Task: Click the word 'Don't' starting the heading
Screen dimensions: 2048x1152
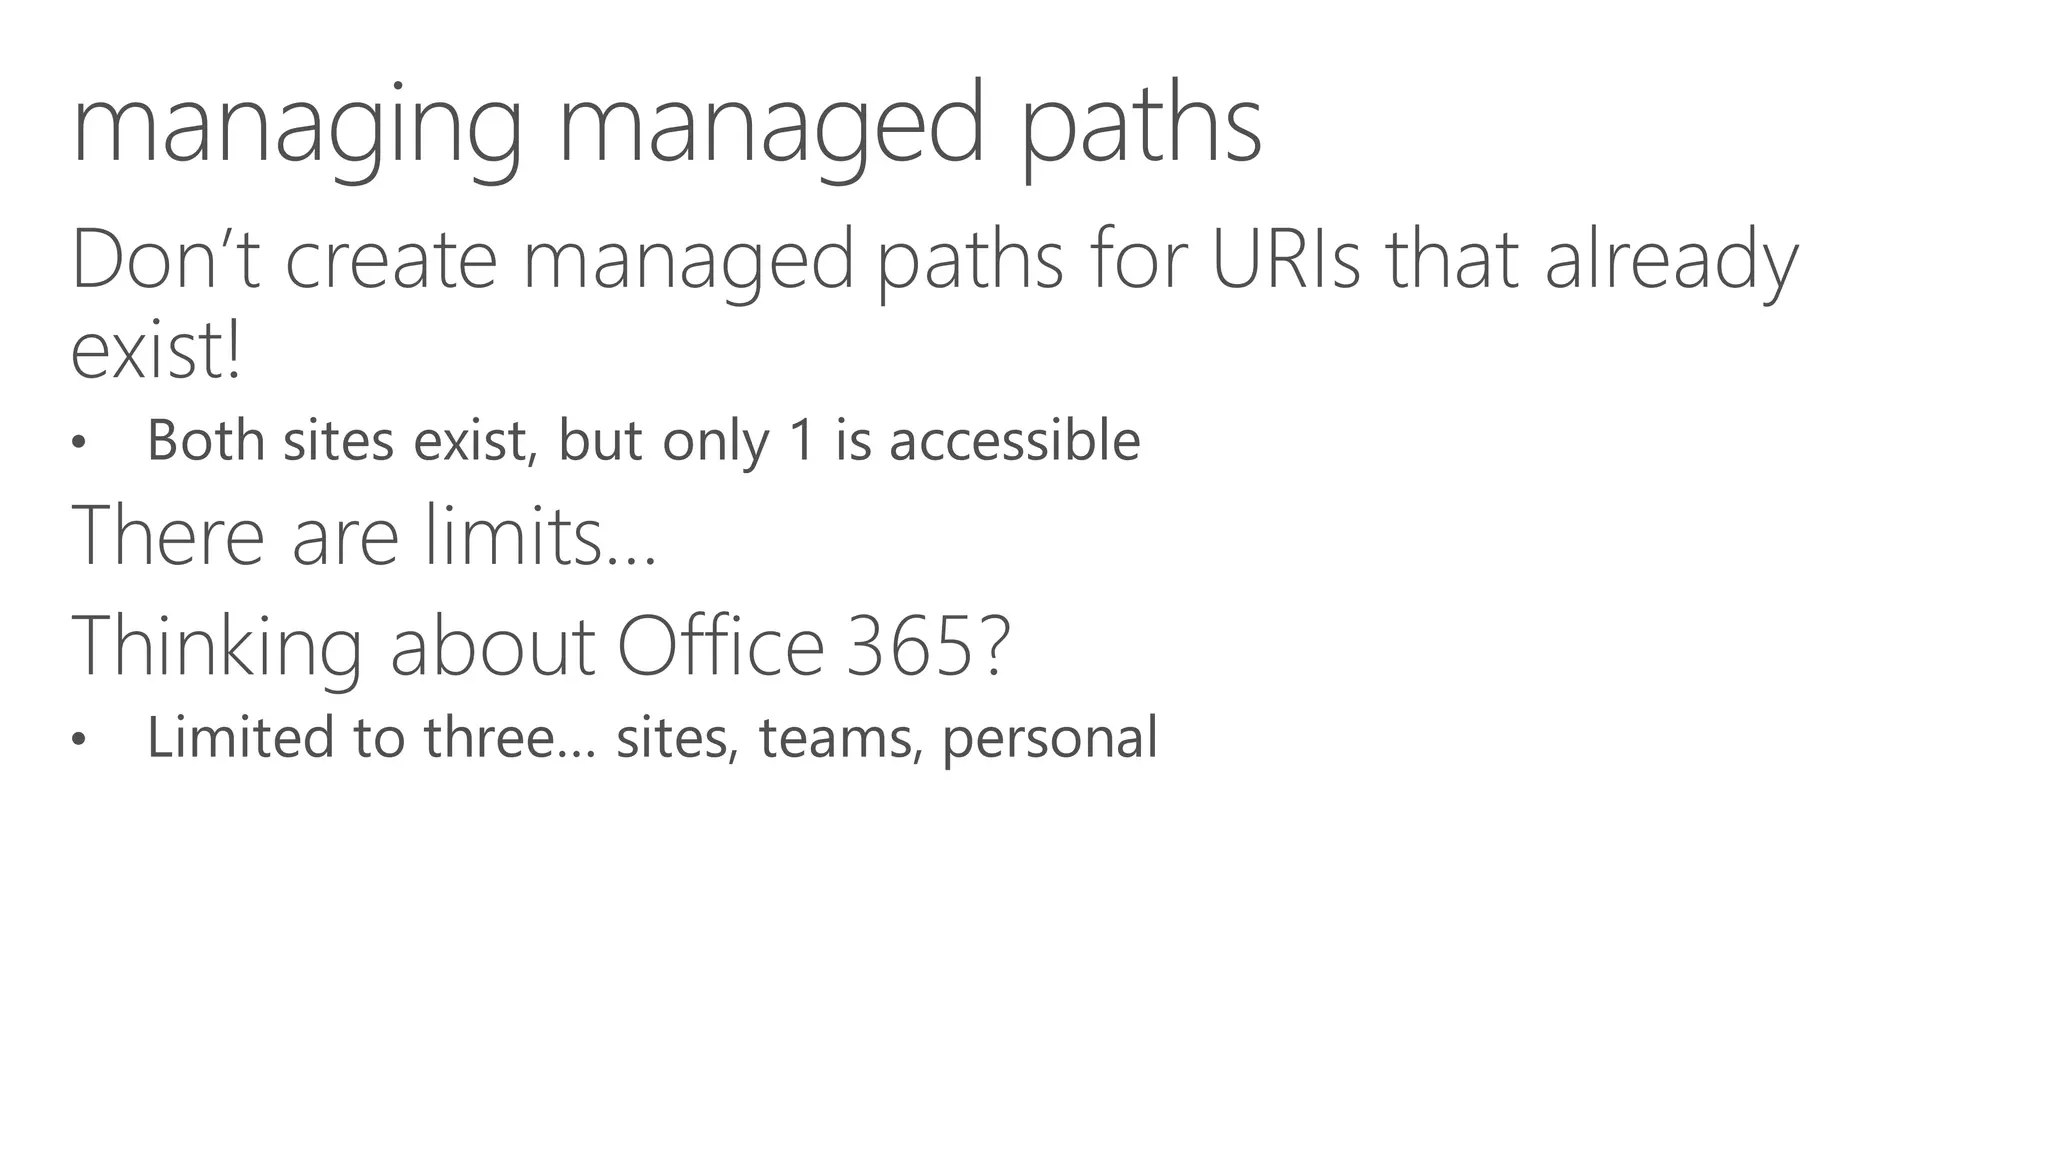Action: [x=166, y=260]
